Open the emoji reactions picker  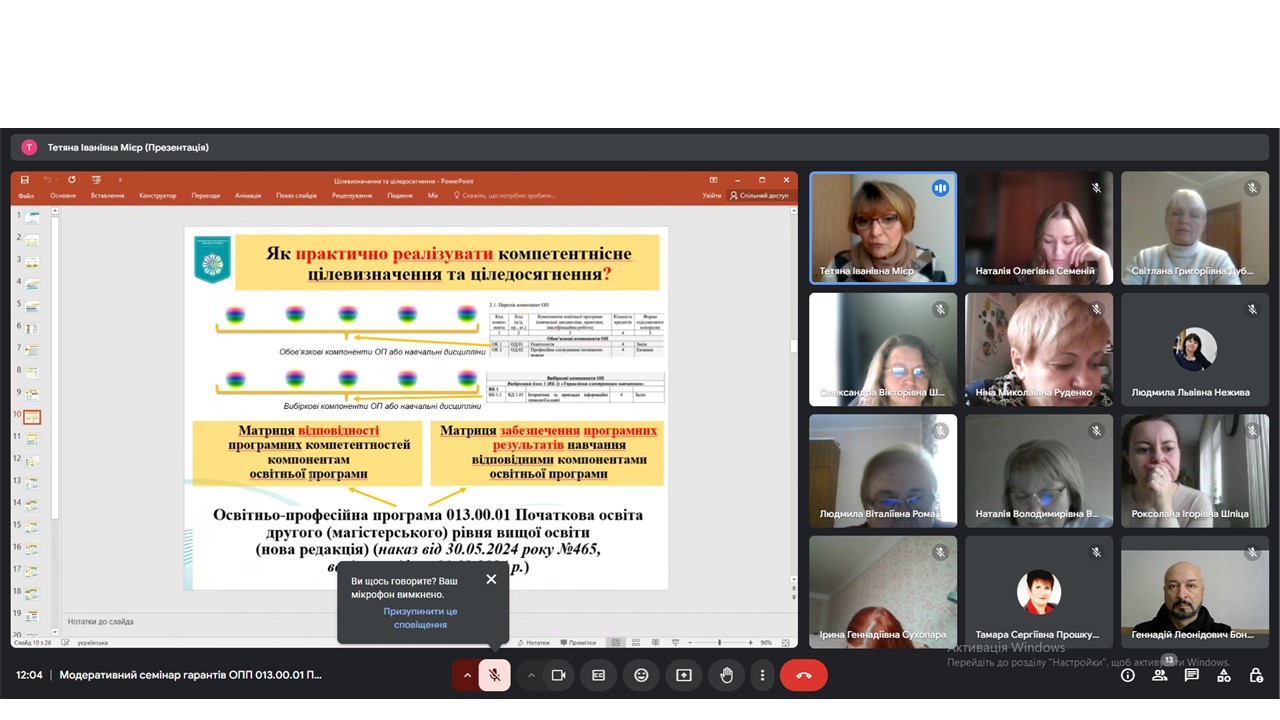(641, 675)
